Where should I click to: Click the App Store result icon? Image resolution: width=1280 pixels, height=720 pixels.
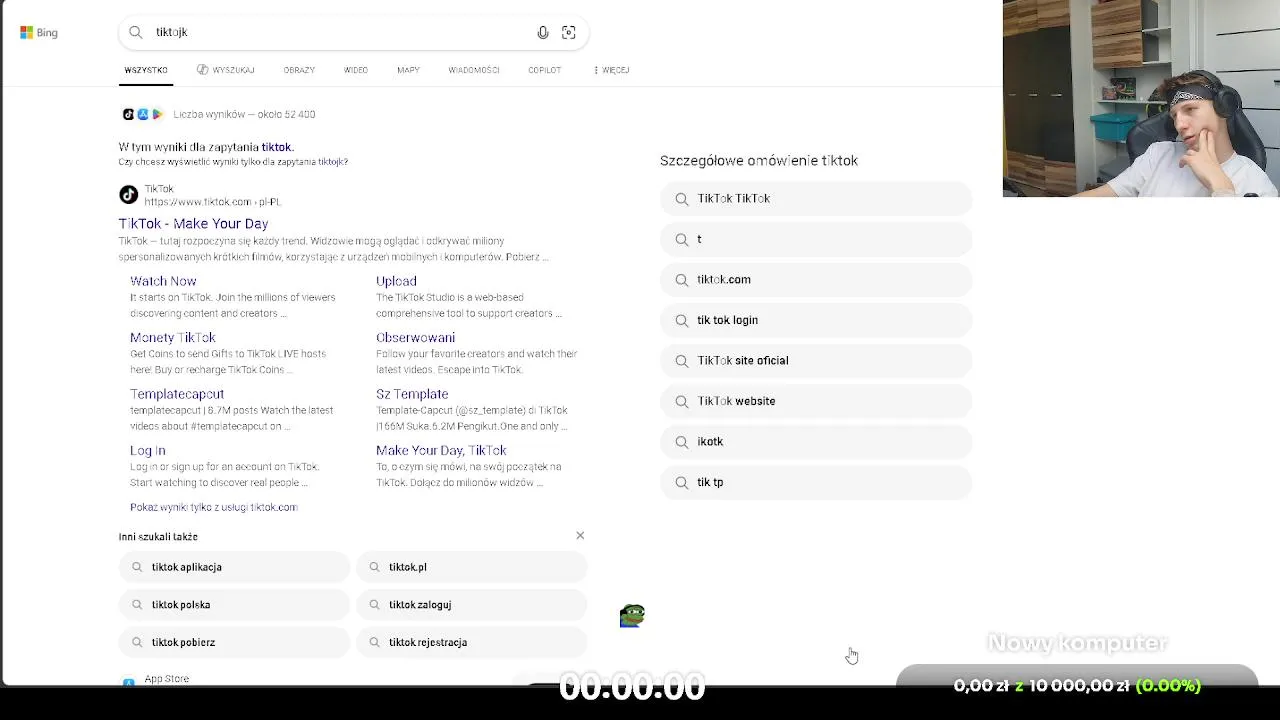click(x=128, y=682)
